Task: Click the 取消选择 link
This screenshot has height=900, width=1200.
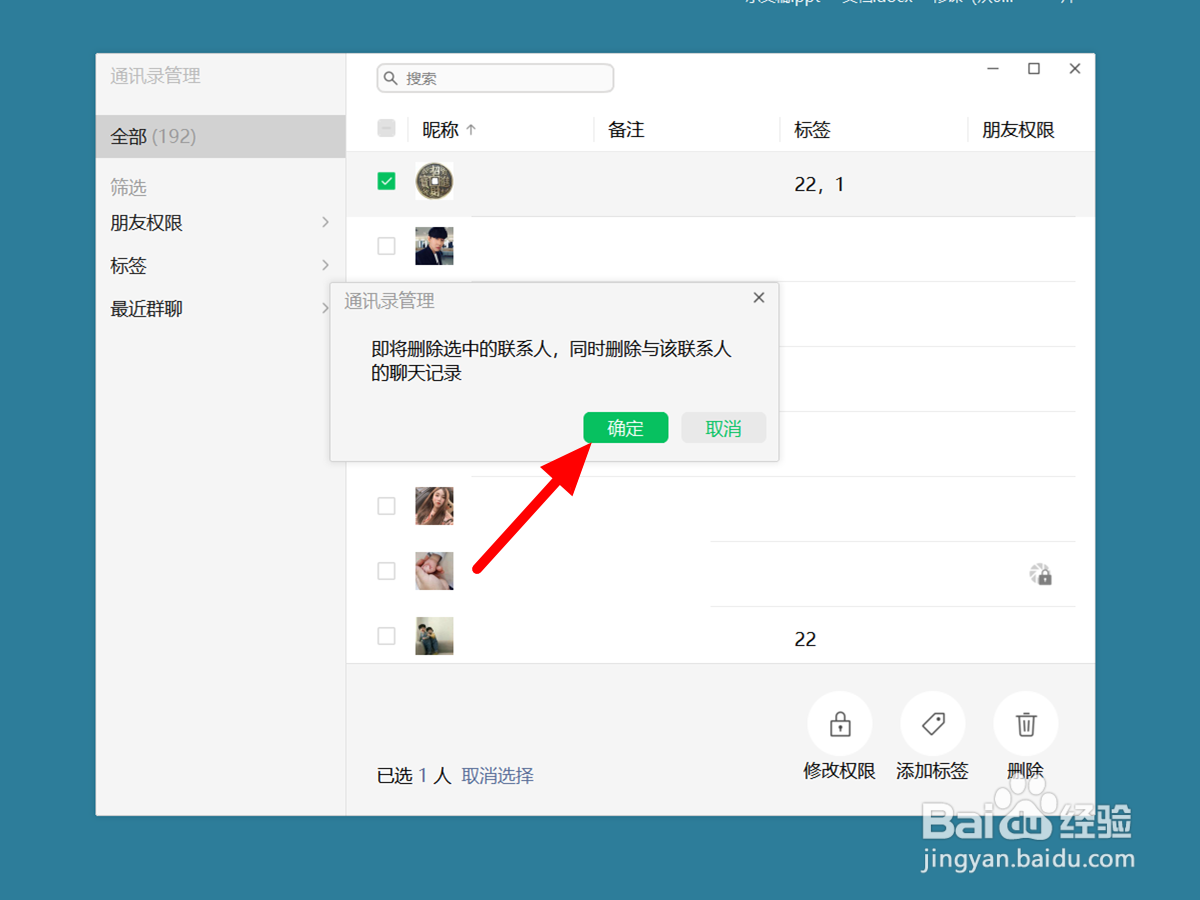Action: pyautogui.click(x=497, y=775)
